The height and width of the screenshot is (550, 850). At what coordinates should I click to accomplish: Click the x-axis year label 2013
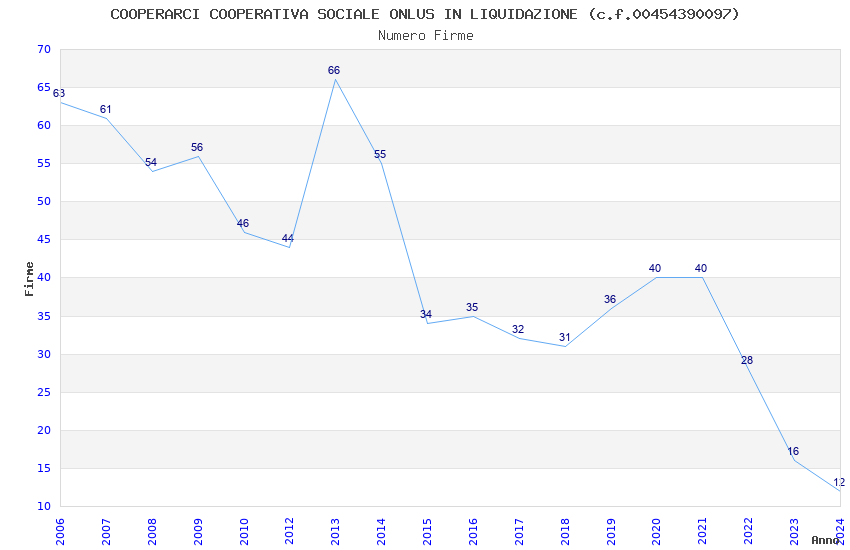(x=336, y=532)
